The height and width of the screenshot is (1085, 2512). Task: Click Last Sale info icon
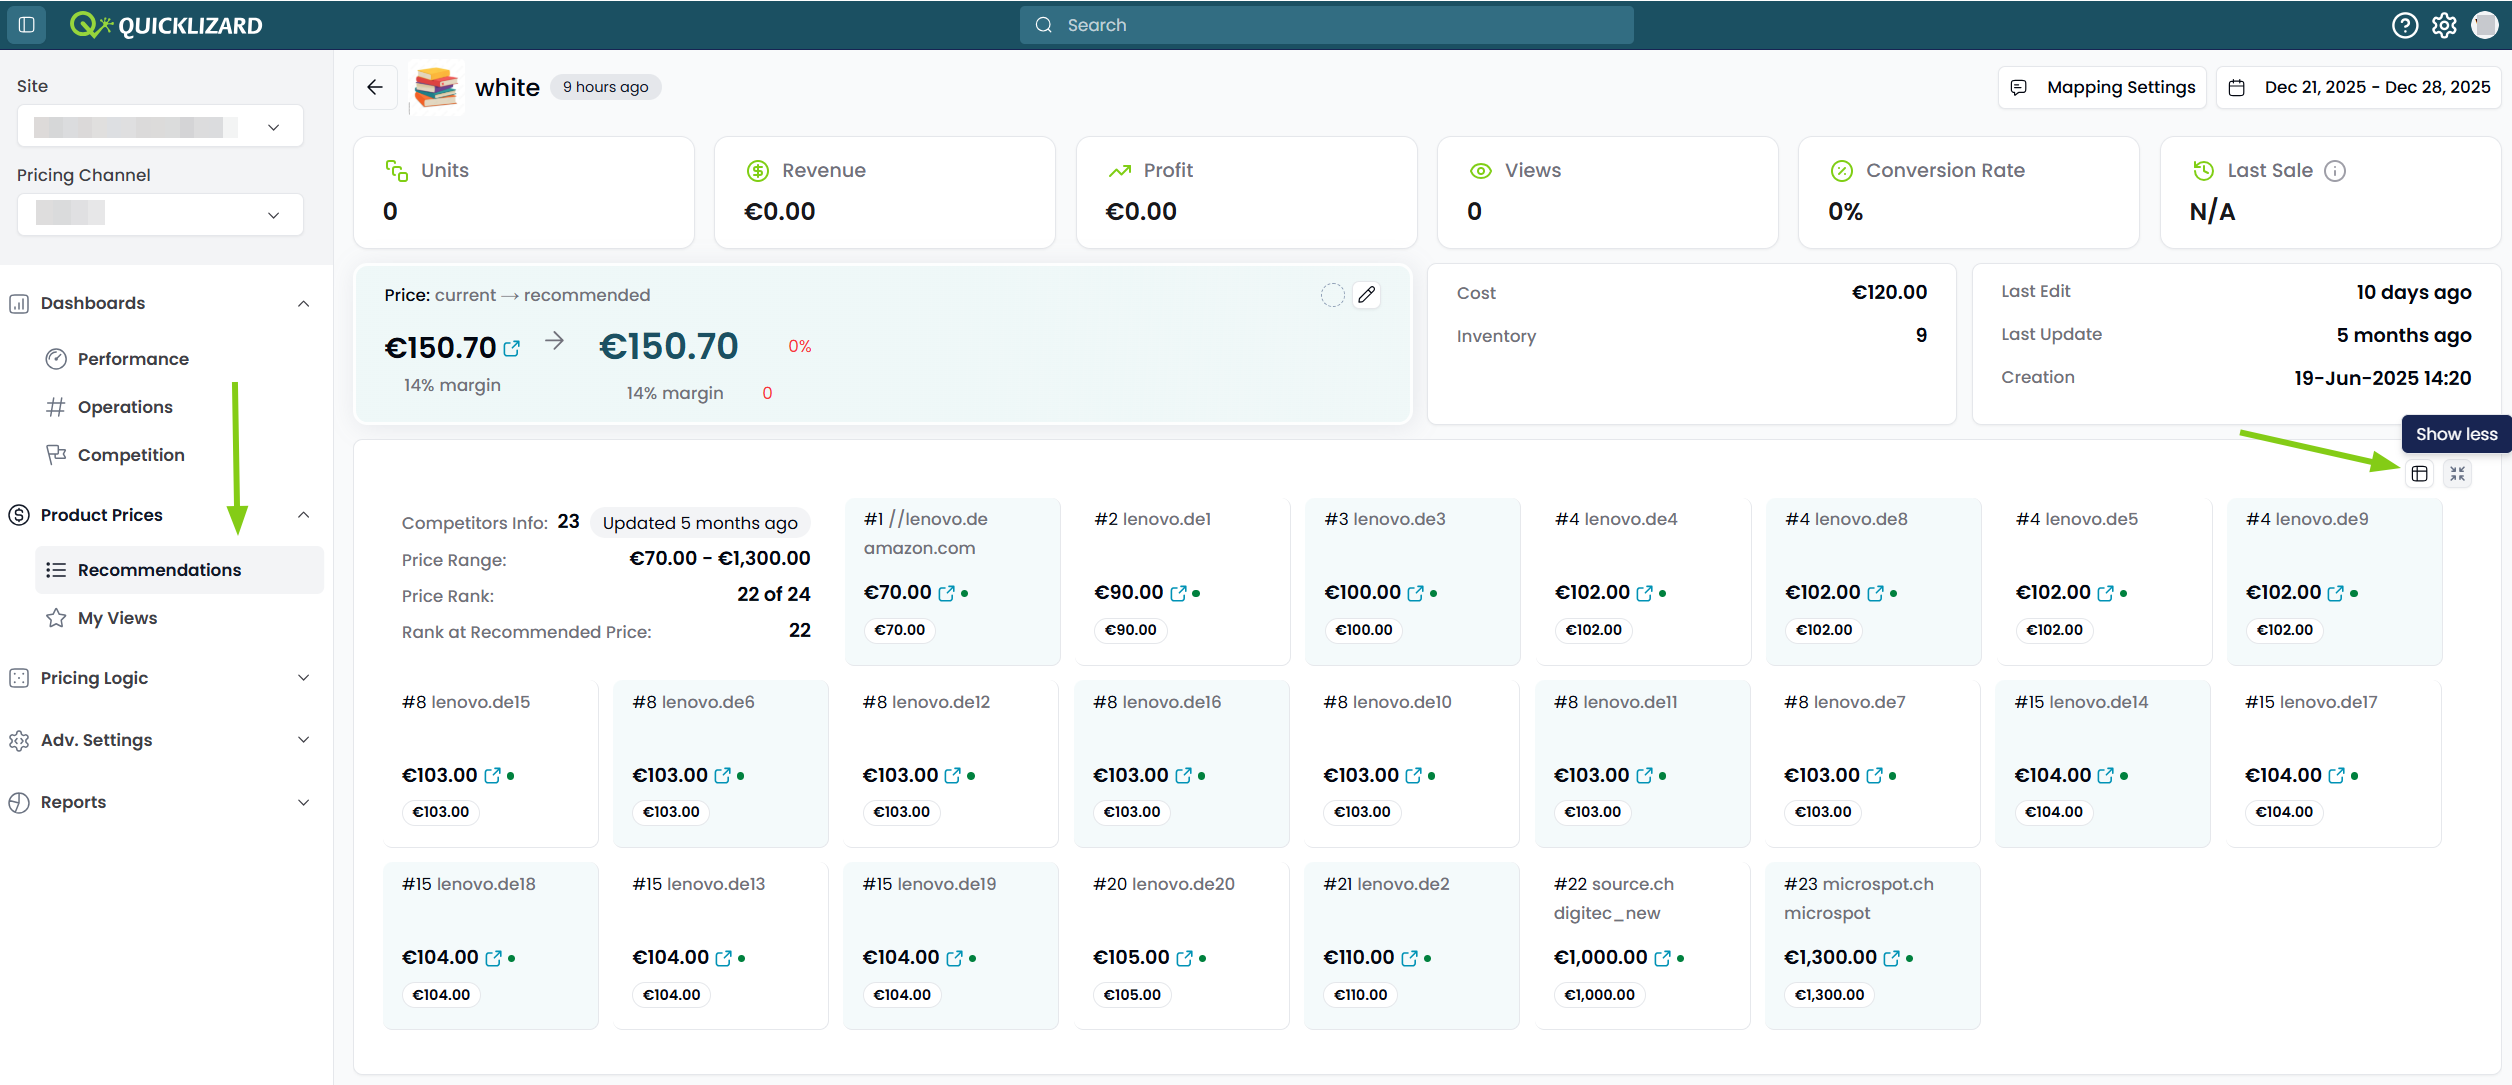(x=2334, y=171)
